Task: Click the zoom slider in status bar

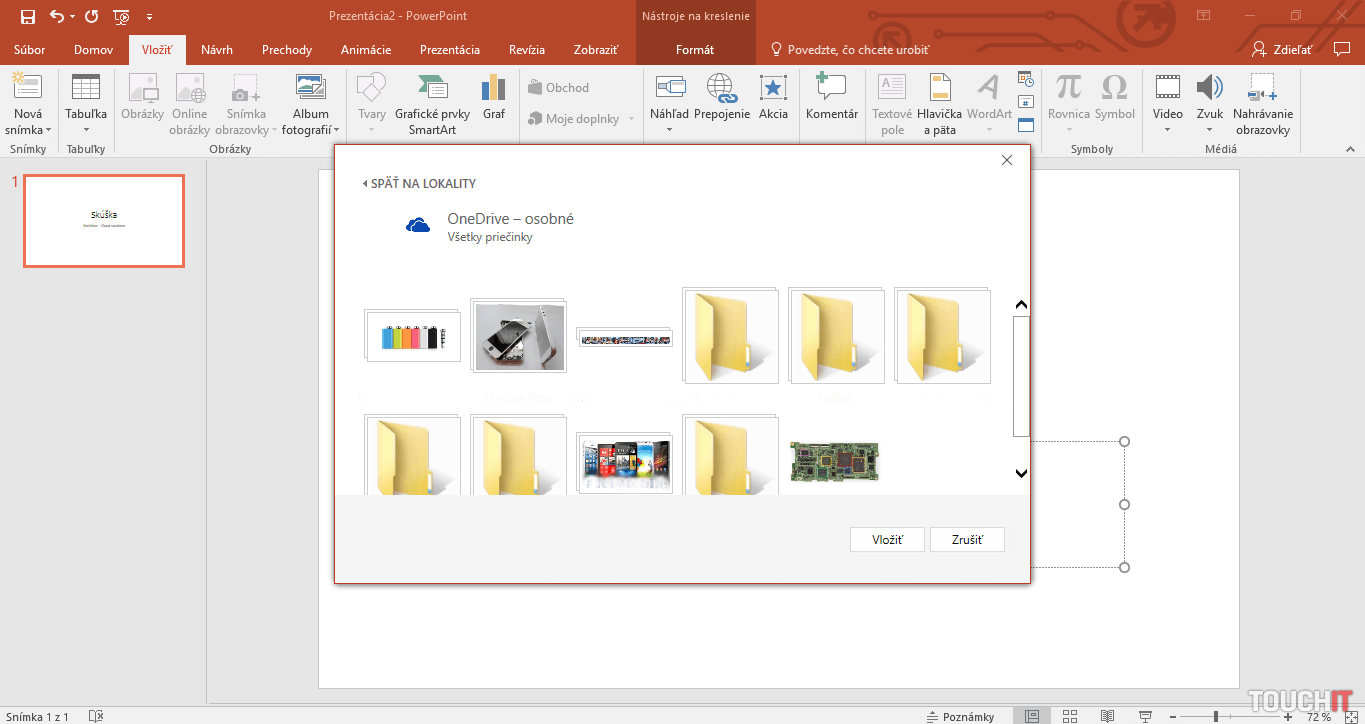Action: 1215,716
